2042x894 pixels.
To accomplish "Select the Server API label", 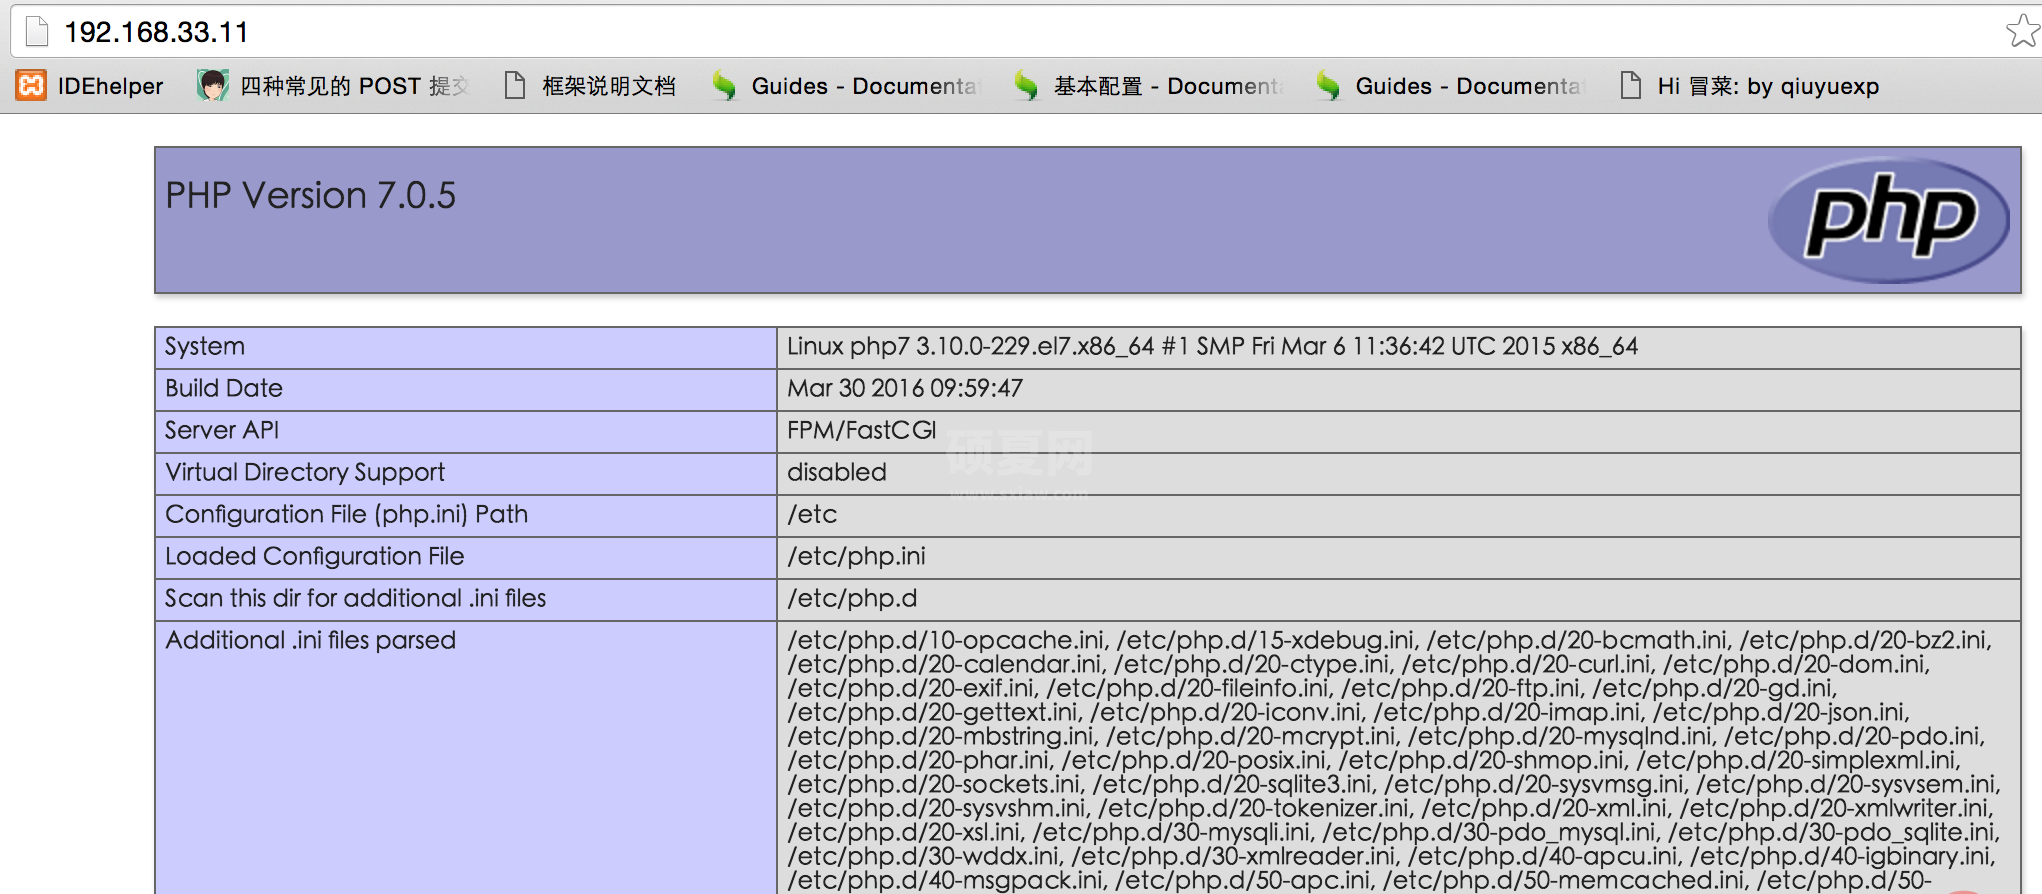I will [x=222, y=430].
